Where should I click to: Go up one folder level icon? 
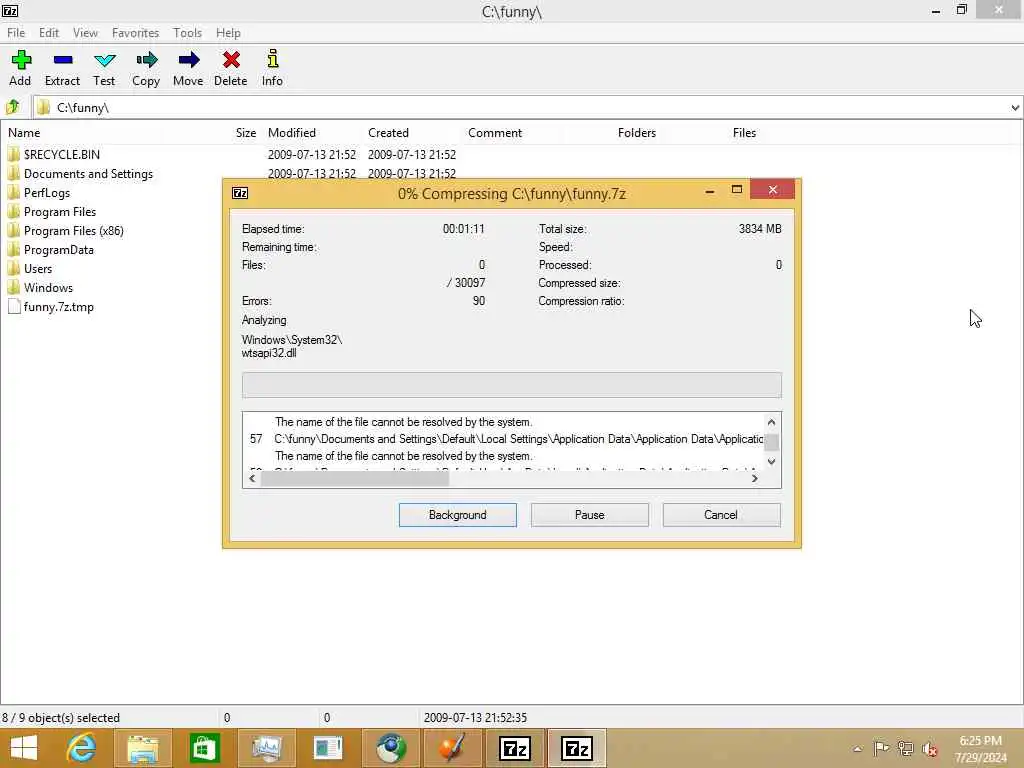12,106
